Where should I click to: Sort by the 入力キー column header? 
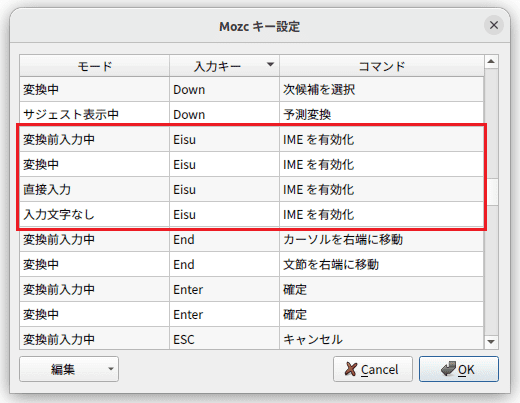[x=224, y=66]
